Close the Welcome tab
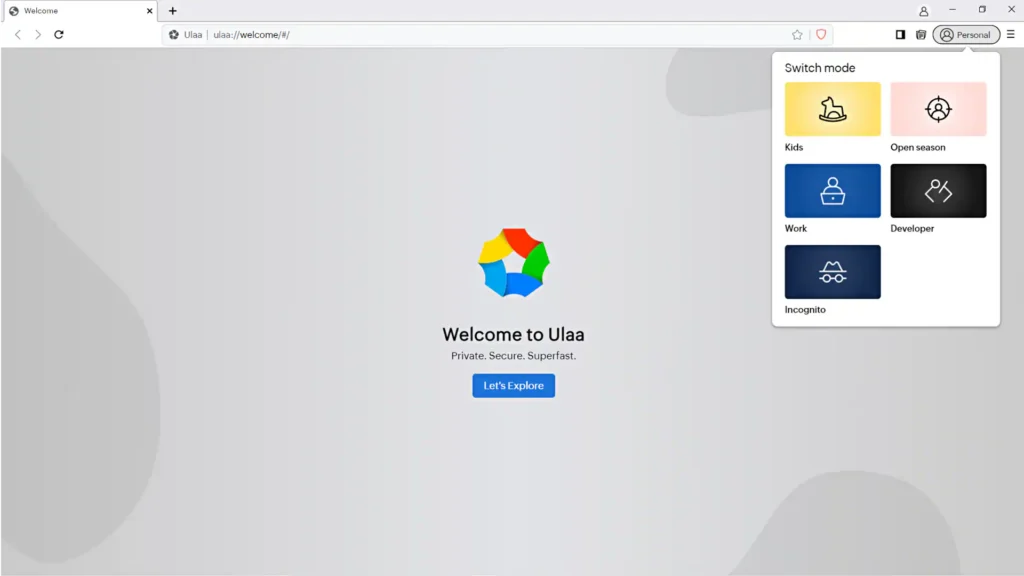The image size is (1024, 576). (x=150, y=11)
